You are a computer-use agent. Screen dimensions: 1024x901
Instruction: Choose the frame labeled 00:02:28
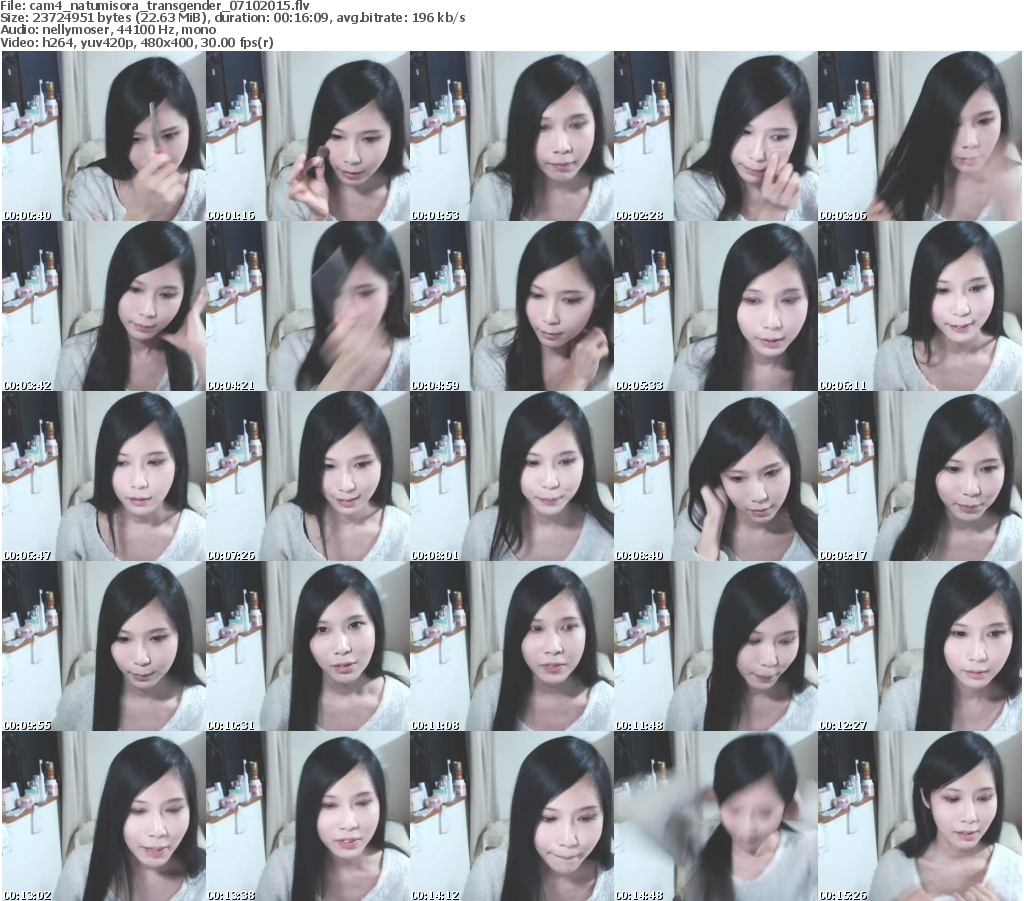click(x=716, y=136)
